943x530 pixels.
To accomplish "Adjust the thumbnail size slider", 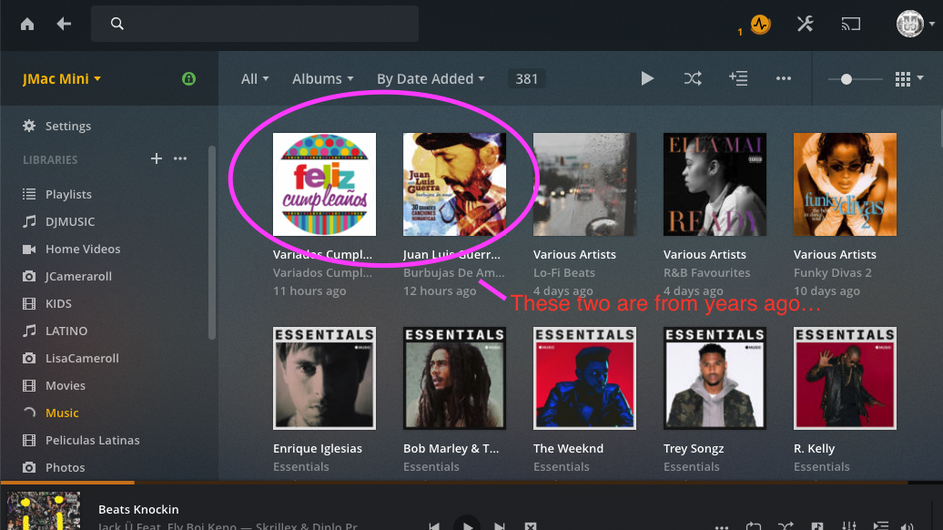I will 855,79.
